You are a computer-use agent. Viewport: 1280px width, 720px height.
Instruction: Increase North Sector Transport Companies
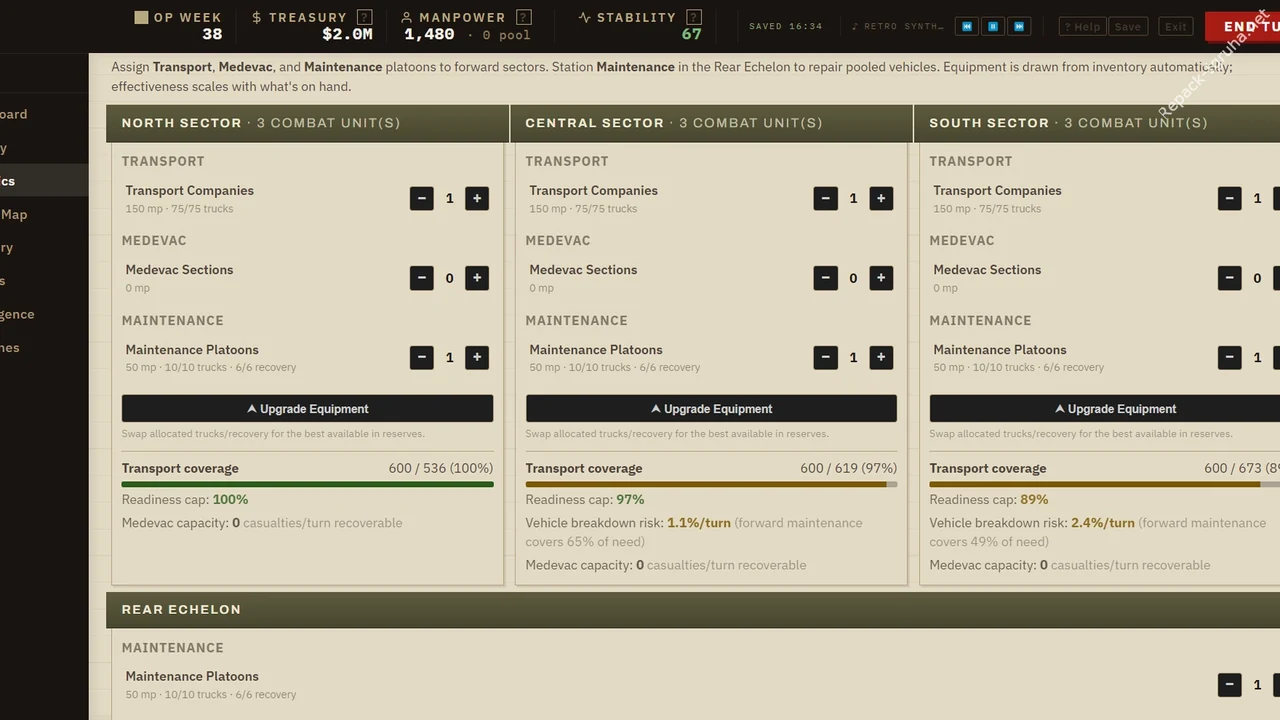(477, 198)
